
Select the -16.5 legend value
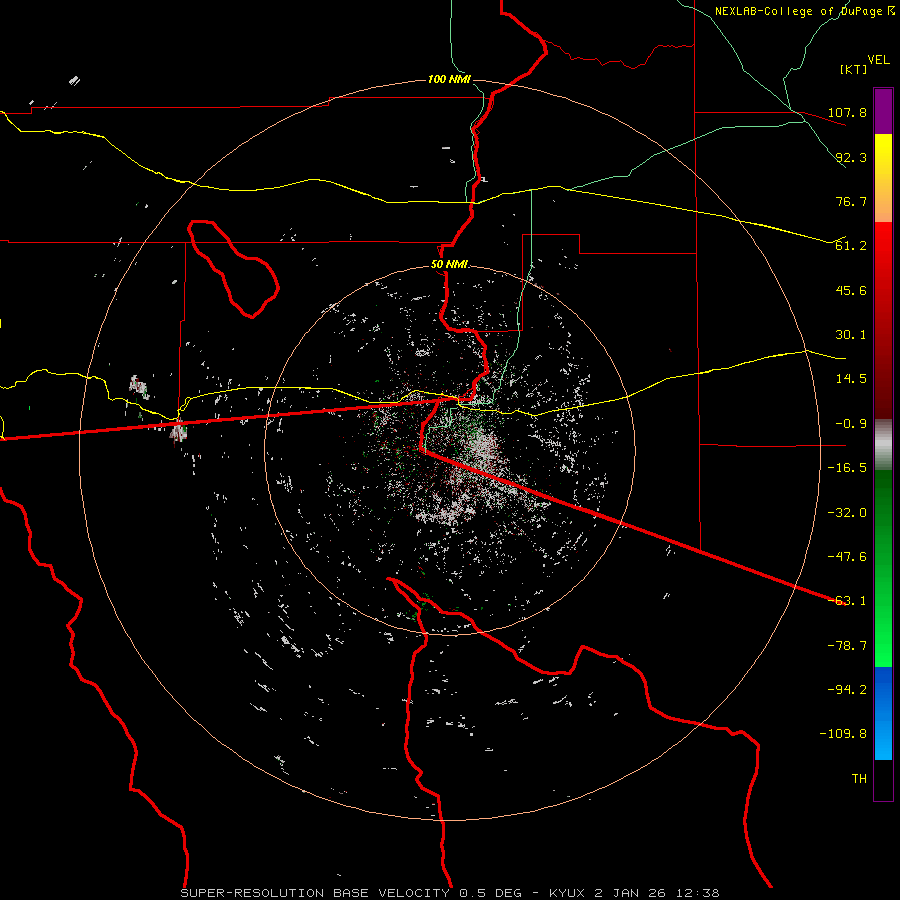[x=847, y=468]
